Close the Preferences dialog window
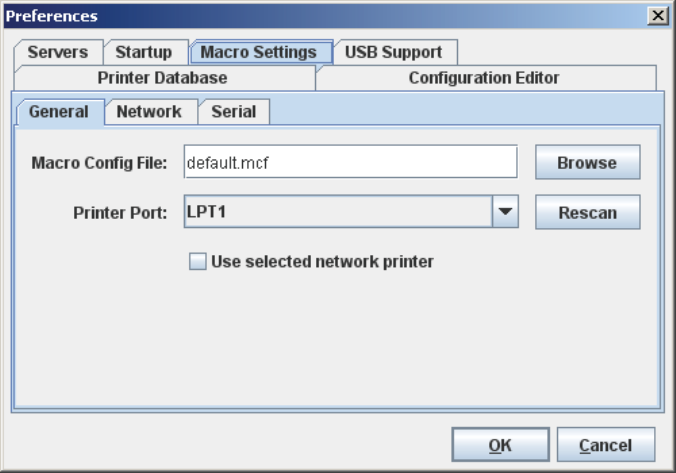Screen dimensions: 676x473 (x=658, y=16)
